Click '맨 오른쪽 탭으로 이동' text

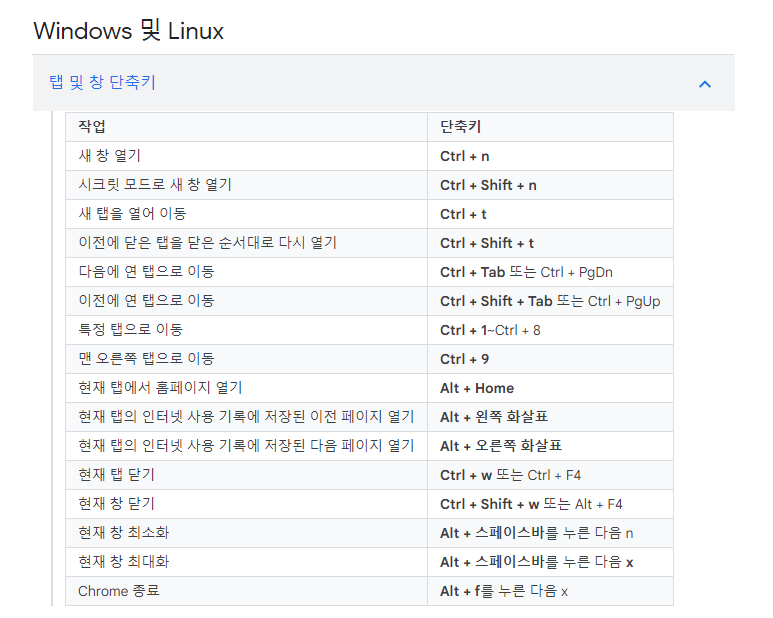pyautogui.click(x=146, y=359)
